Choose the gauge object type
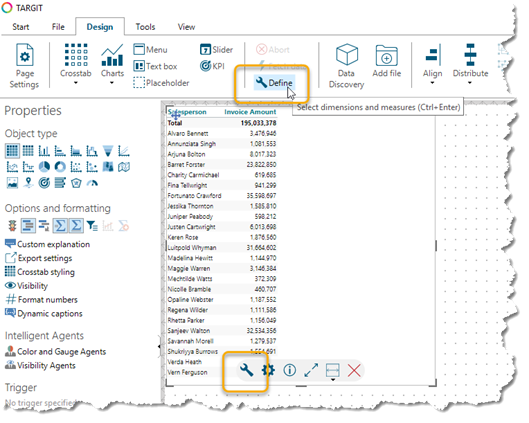The height and width of the screenshot is (423, 529). [92, 183]
